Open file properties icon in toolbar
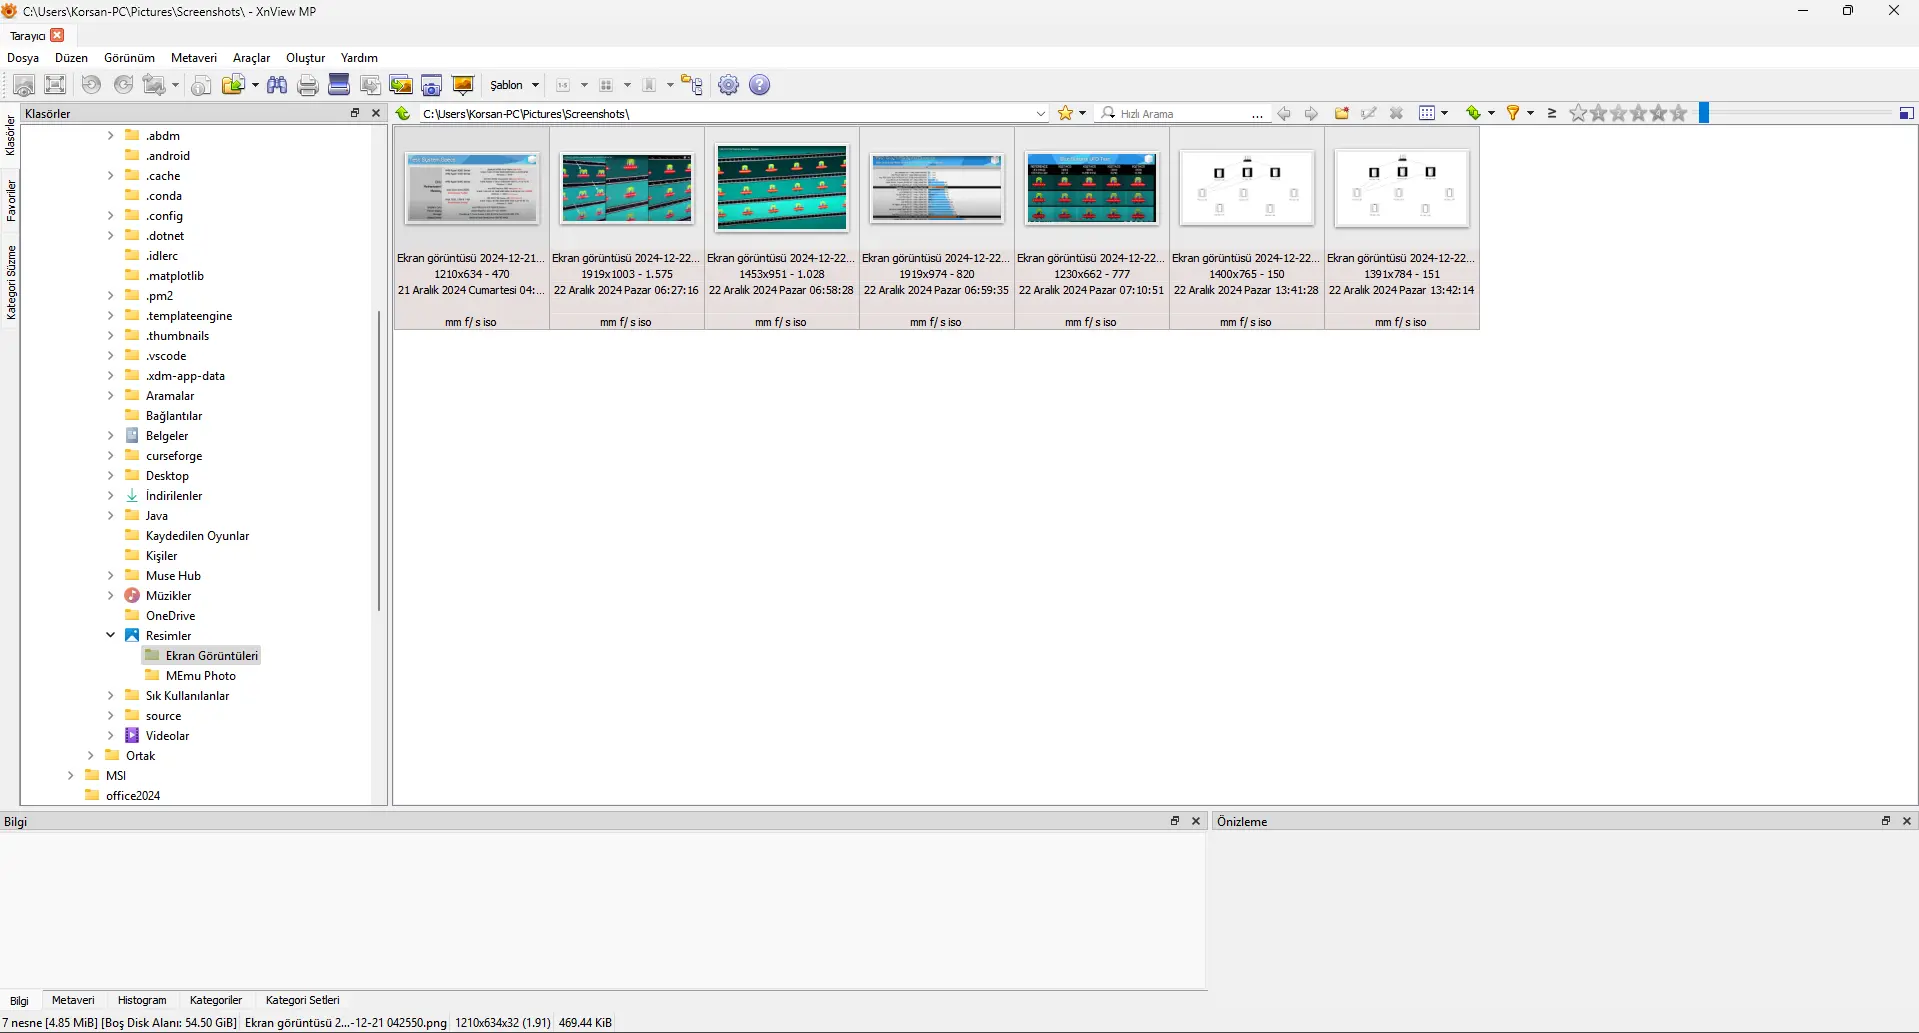Image resolution: width=1919 pixels, height=1033 pixels. (201, 85)
